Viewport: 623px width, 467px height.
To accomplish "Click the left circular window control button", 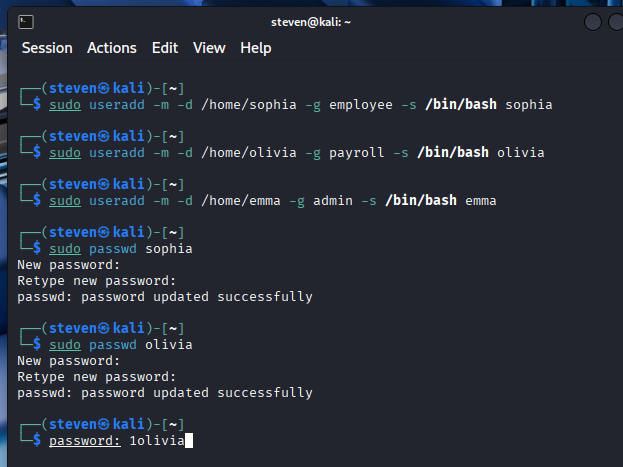I will [x=592, y=22].
